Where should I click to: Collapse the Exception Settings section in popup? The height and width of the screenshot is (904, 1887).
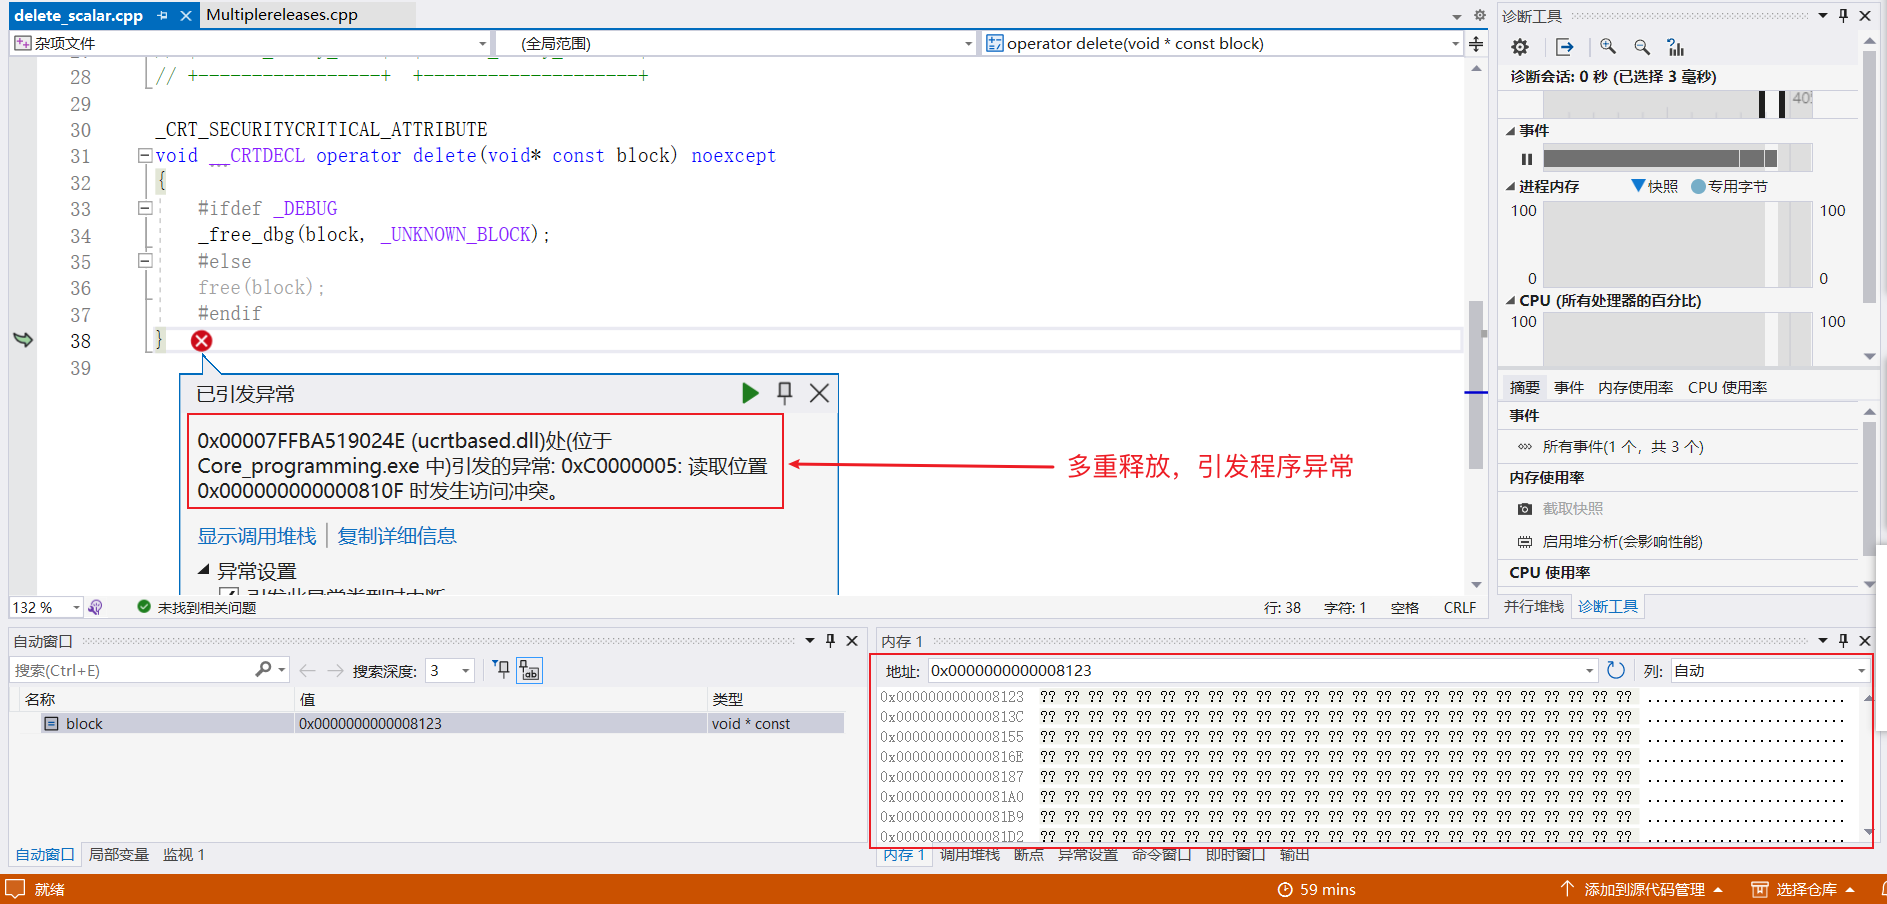click(x=204, y=570)
